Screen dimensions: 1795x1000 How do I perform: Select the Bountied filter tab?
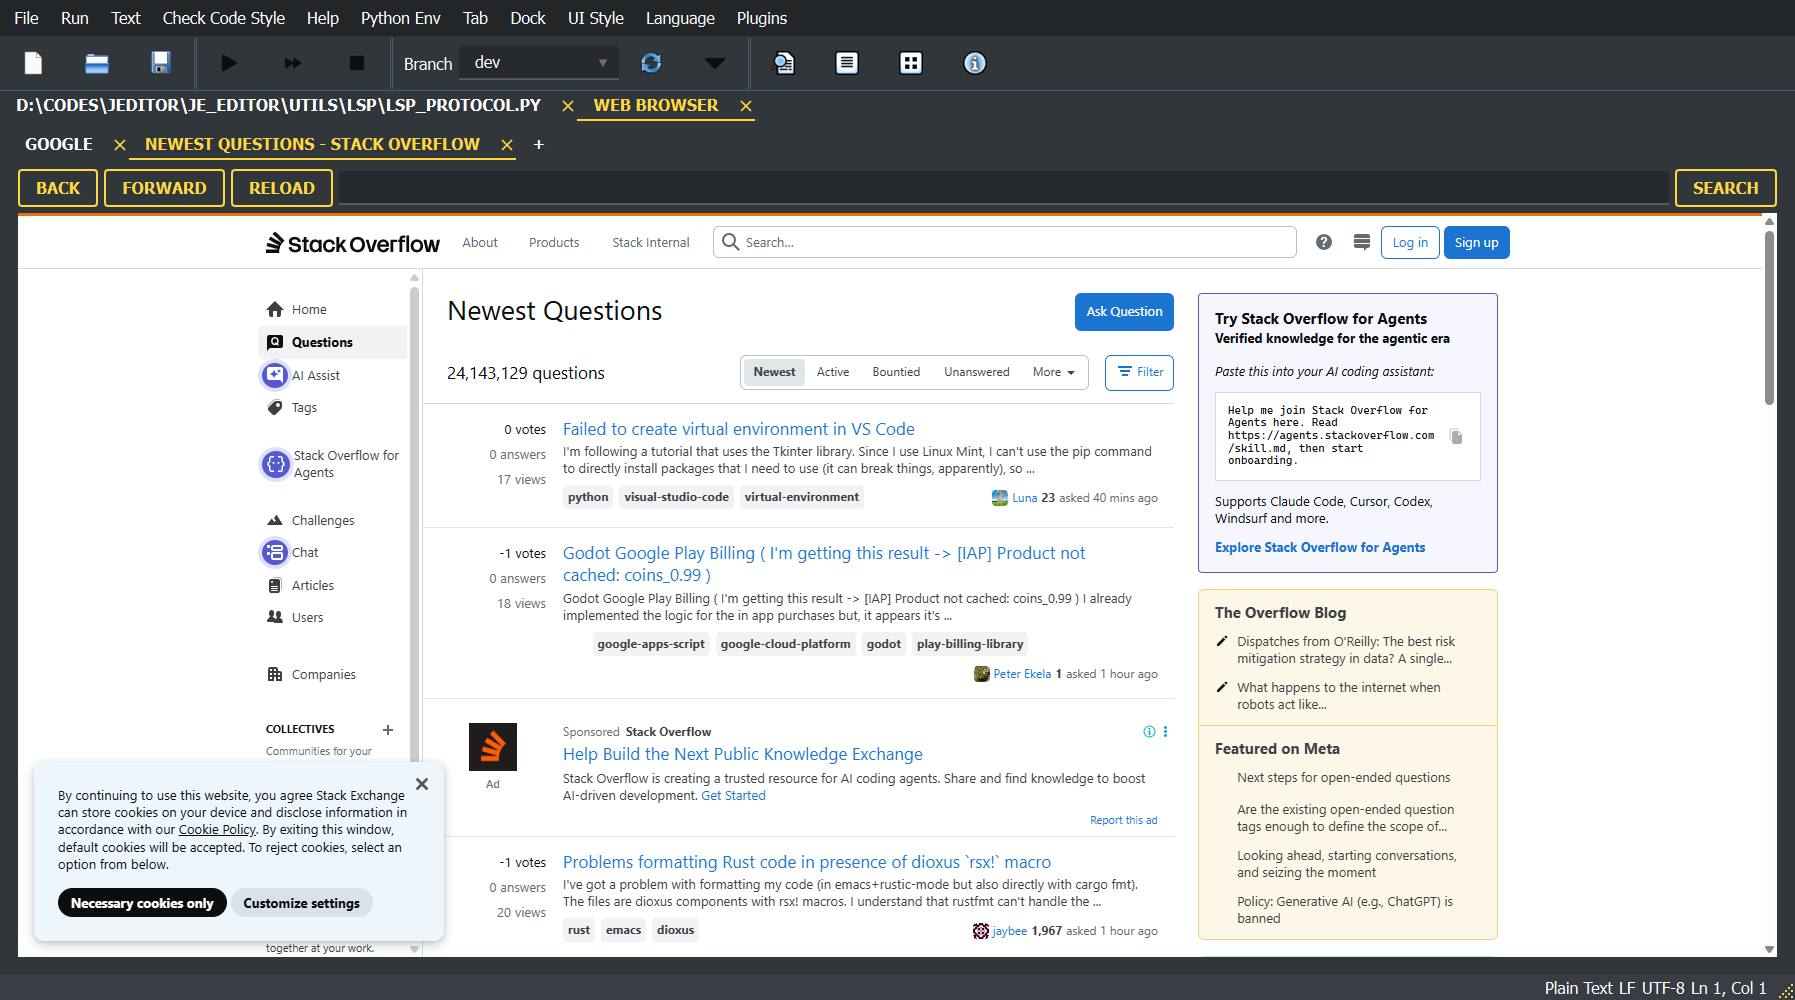coord(896,372)
